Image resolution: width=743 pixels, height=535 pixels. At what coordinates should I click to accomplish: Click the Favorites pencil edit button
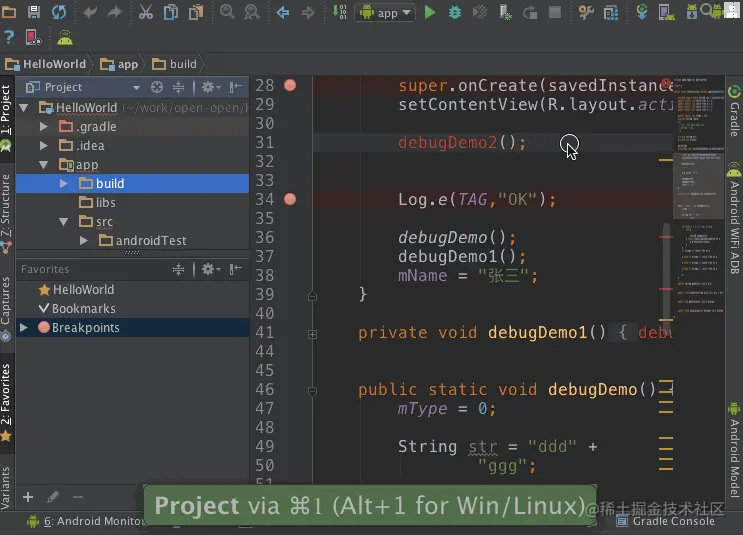pyautogui.click(x=53, y=497)
